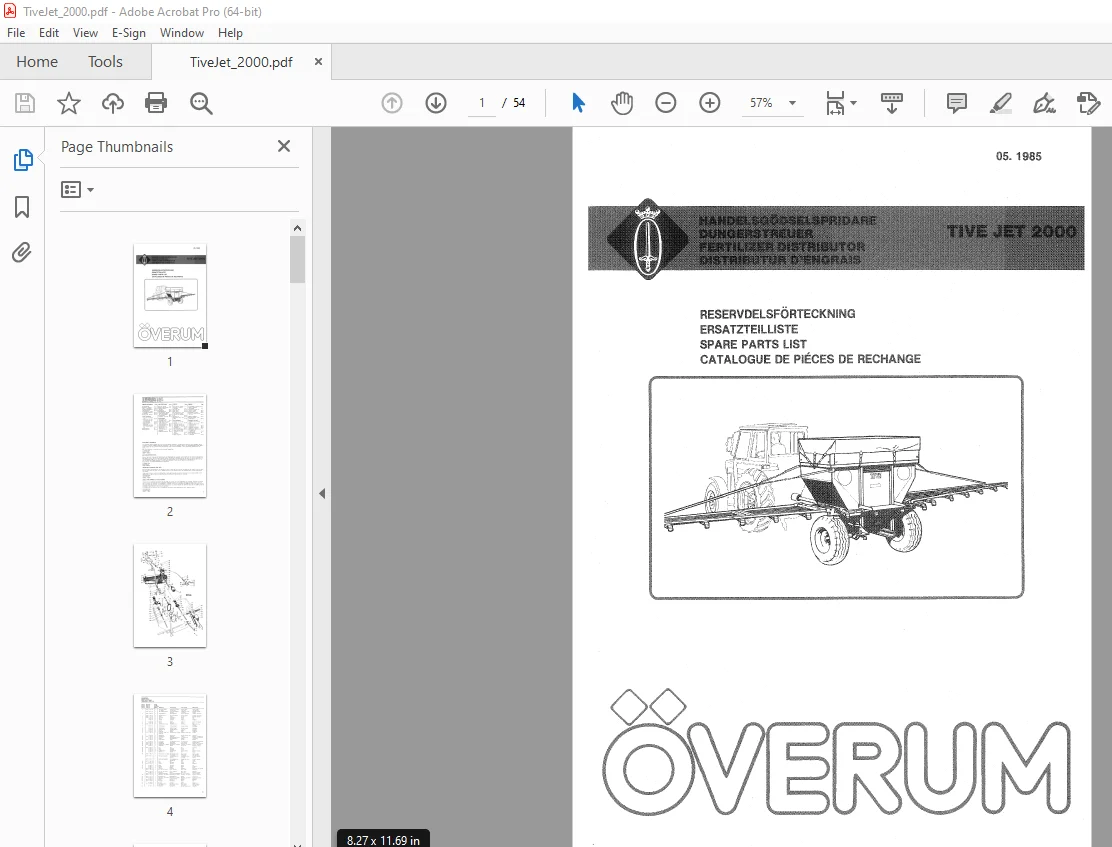Activate the Hand pan tool

[622, 103]
